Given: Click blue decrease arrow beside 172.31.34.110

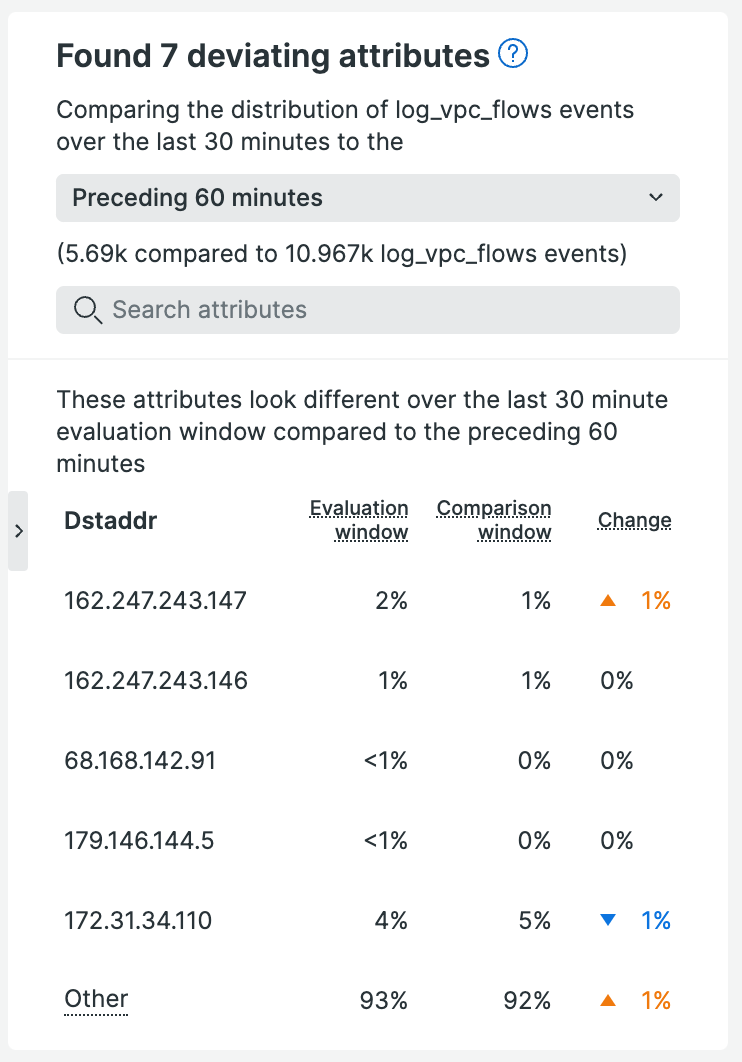Looking at the screenshot, I should tap(608, 921).
